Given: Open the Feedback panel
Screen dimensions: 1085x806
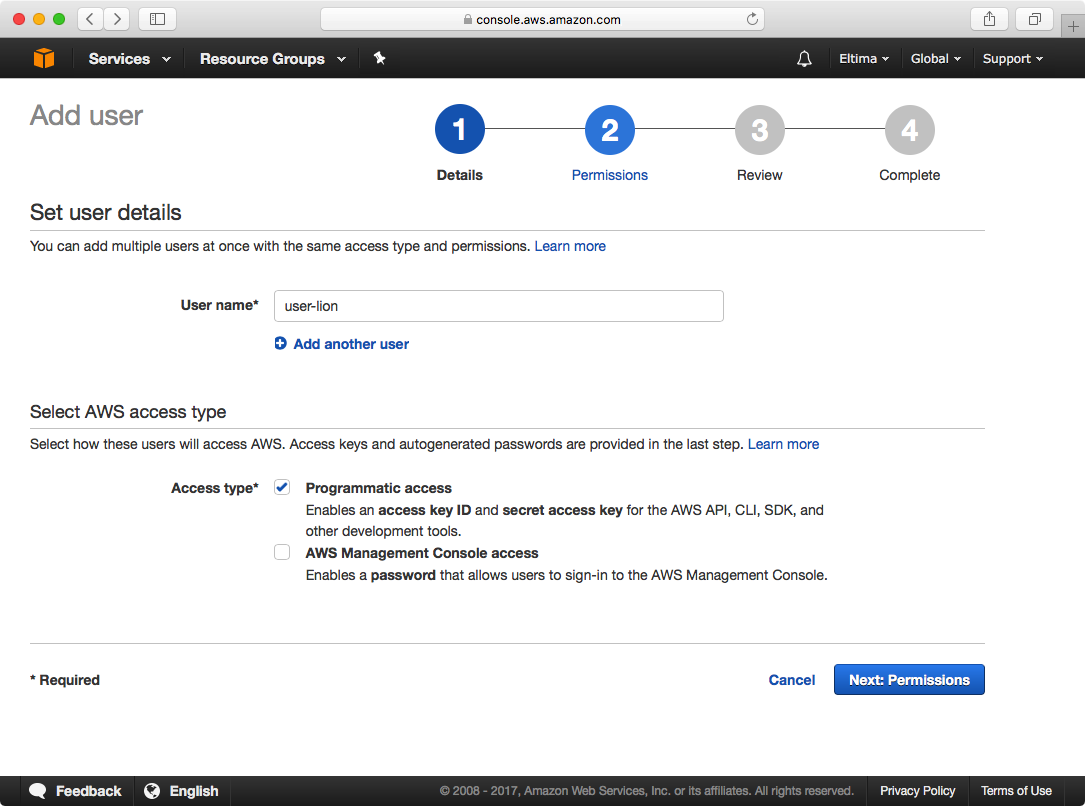Looking at the screenshot, I should coord(75,790).
